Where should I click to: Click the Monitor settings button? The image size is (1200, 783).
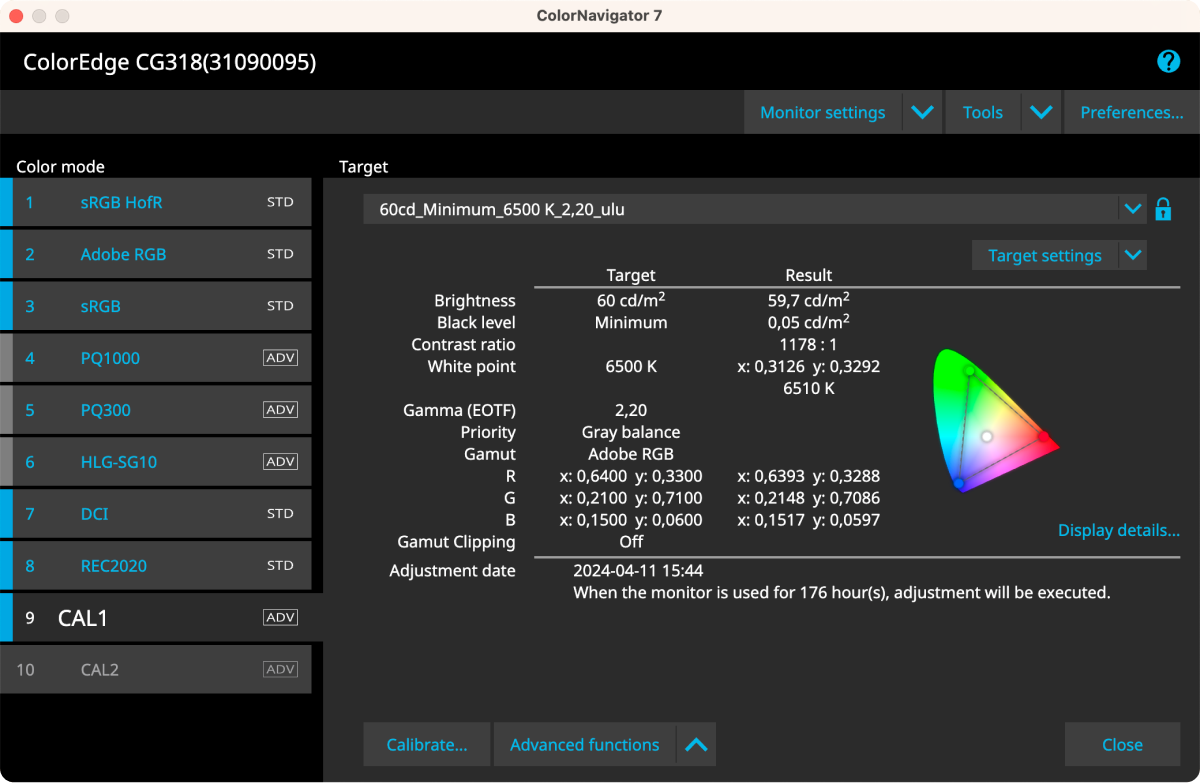click(822, 113)
